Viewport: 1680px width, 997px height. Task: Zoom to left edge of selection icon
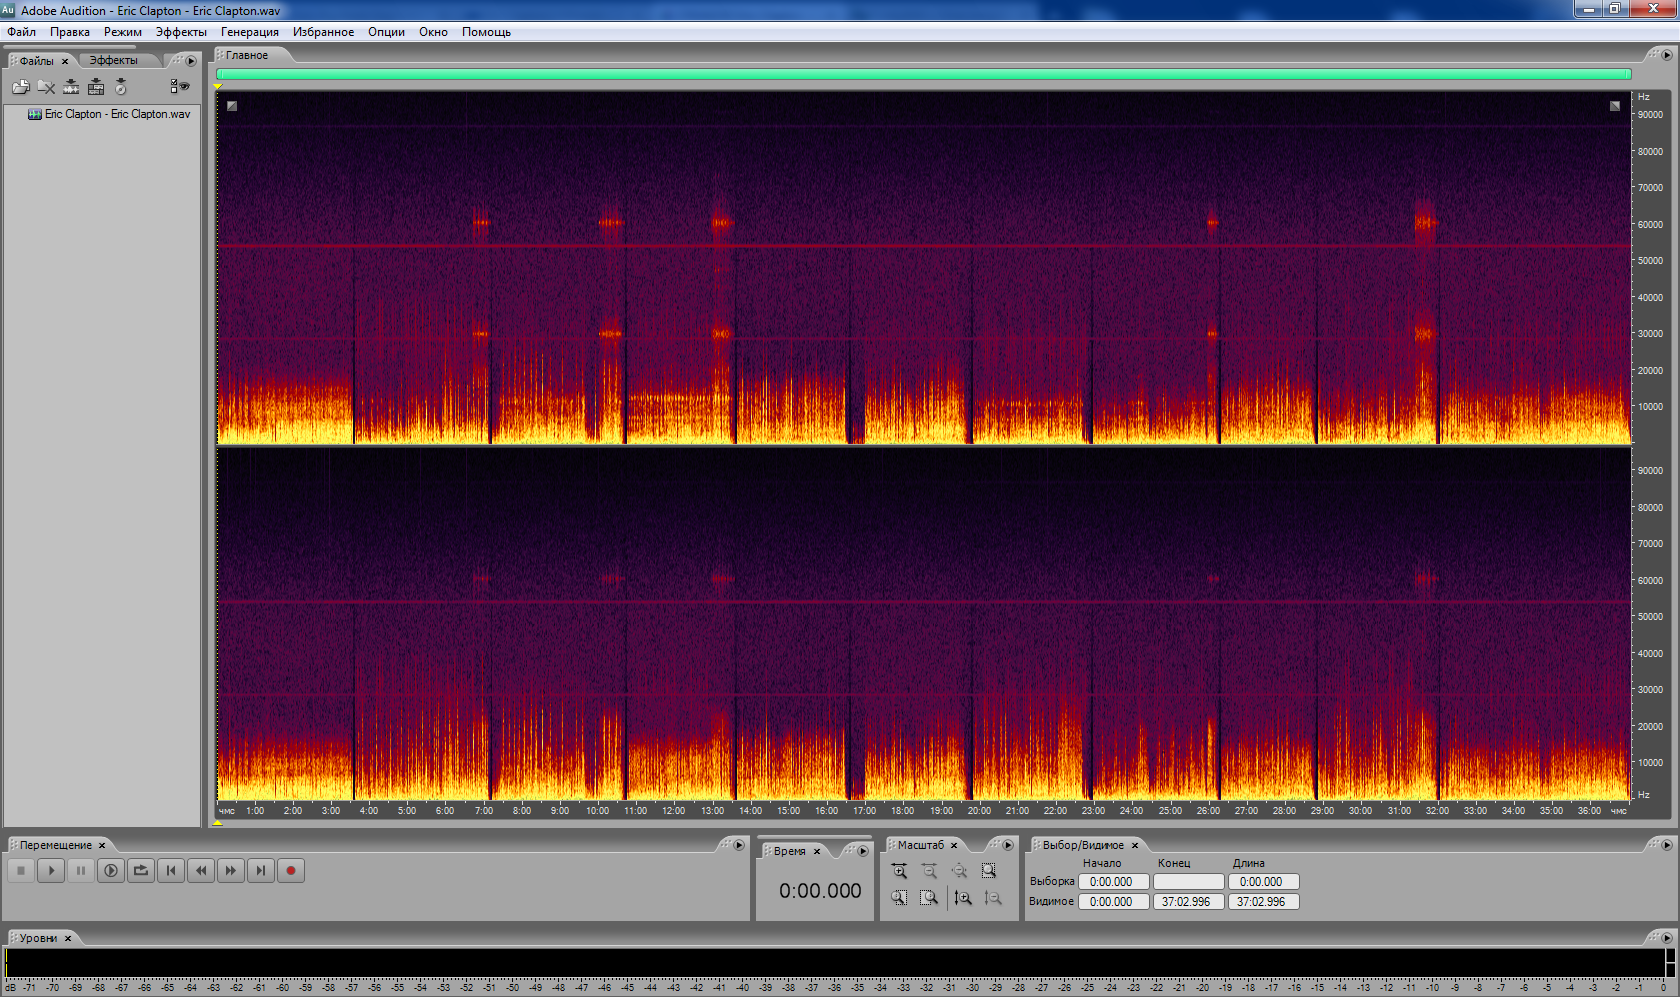coord(899,898)
